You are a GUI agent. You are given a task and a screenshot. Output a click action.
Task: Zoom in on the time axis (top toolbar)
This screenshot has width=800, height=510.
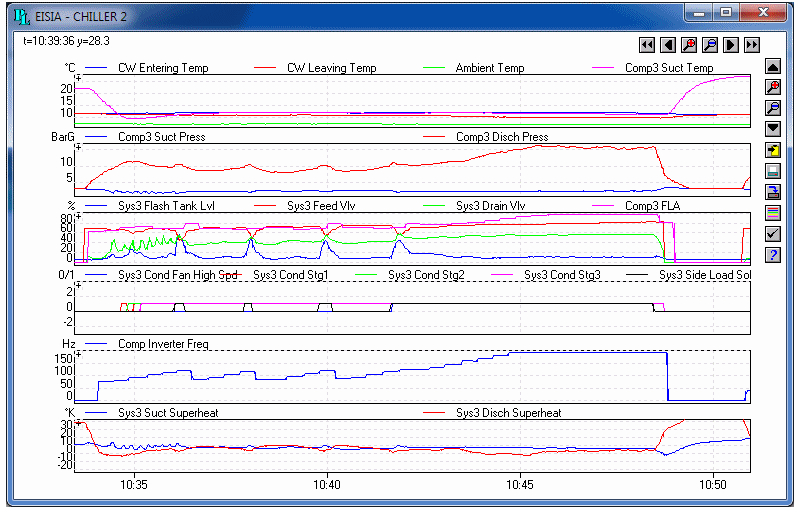click(689, 45)
